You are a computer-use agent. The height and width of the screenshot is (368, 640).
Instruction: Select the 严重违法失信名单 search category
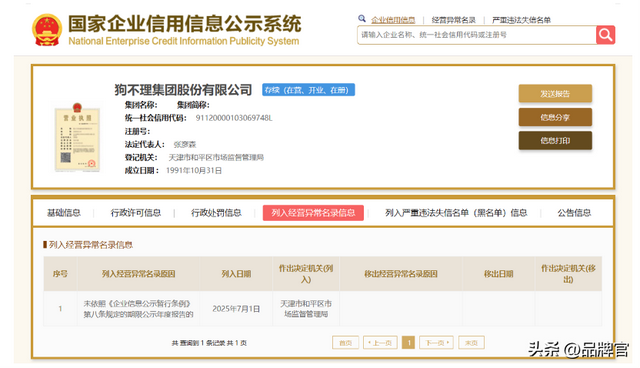pyautogui.click(x=521, y=20)
